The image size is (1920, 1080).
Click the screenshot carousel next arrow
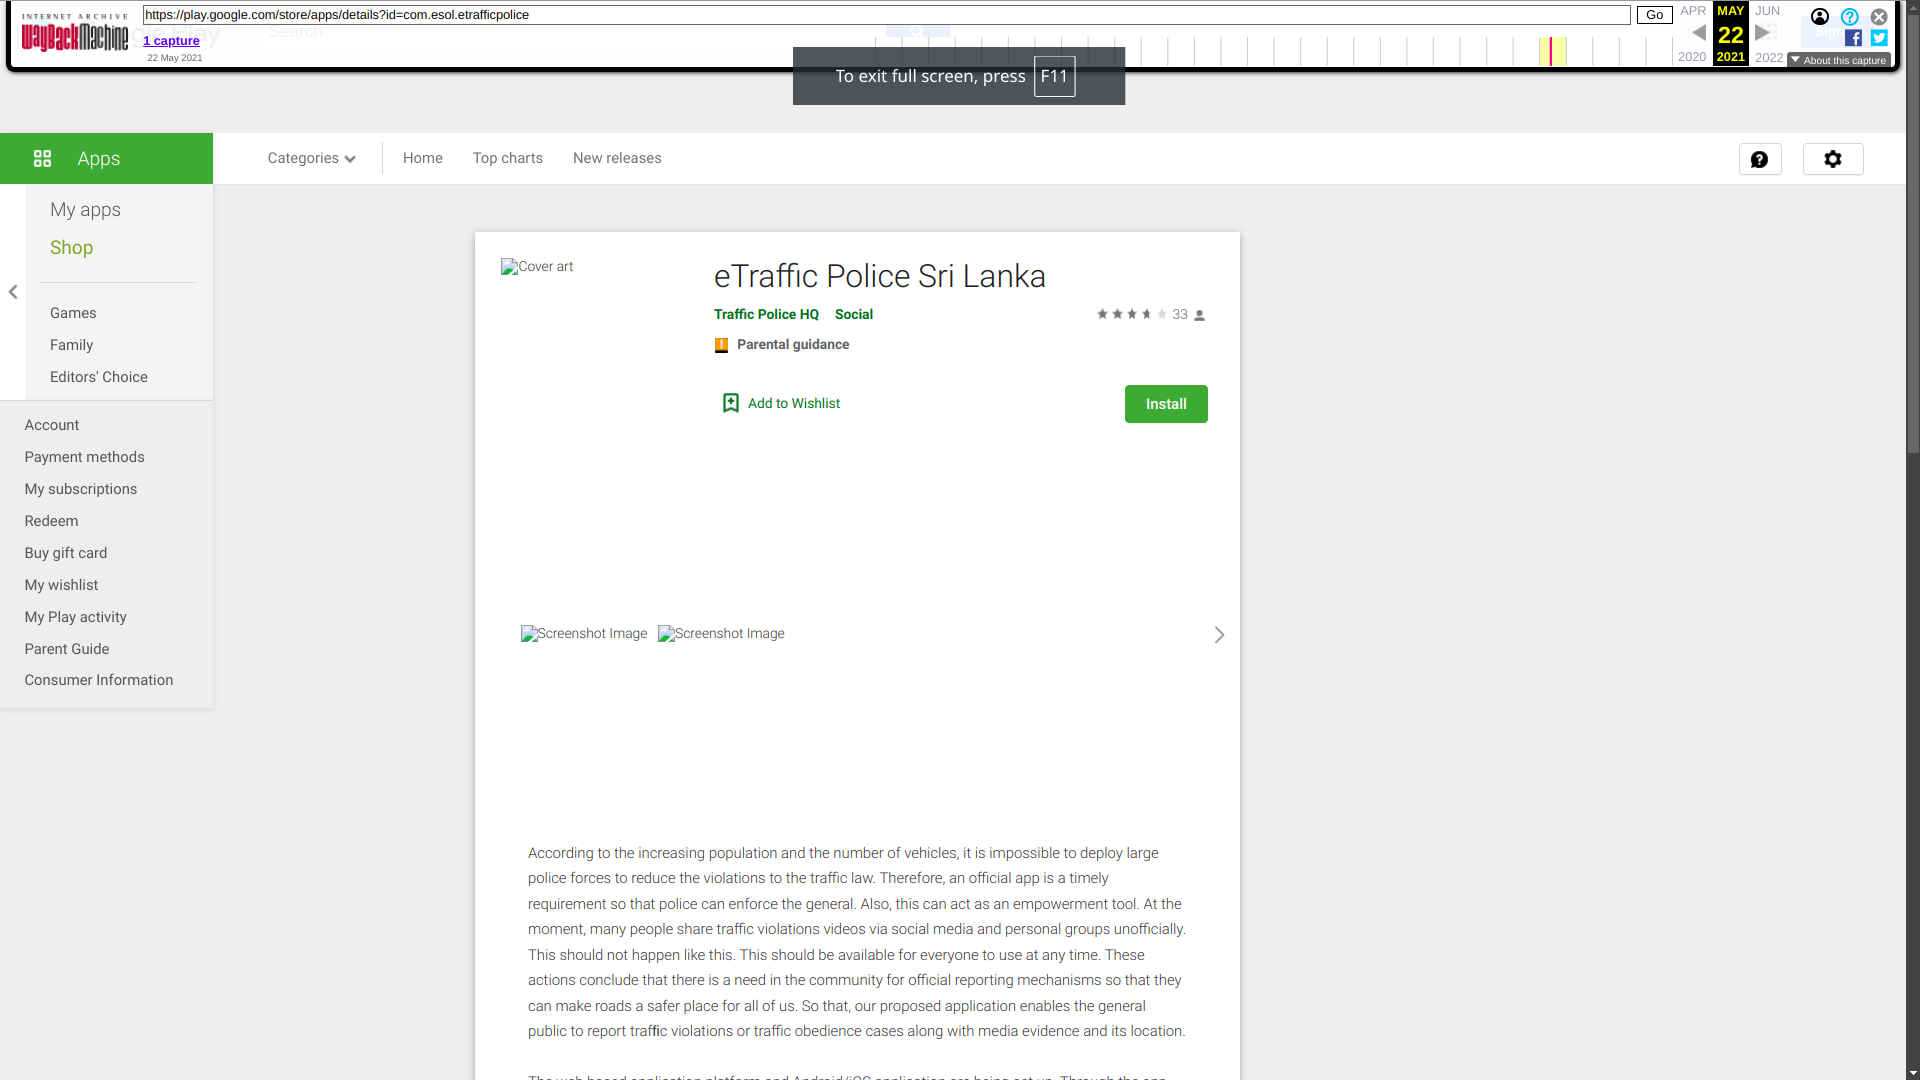(x=1218, y=634)
